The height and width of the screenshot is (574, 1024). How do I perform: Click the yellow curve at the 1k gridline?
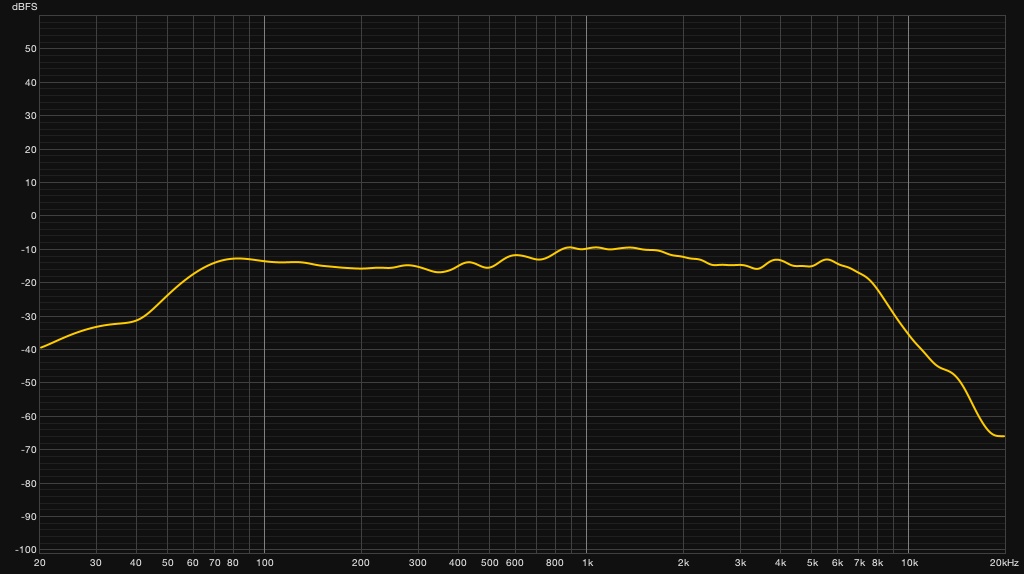(586, 249)
